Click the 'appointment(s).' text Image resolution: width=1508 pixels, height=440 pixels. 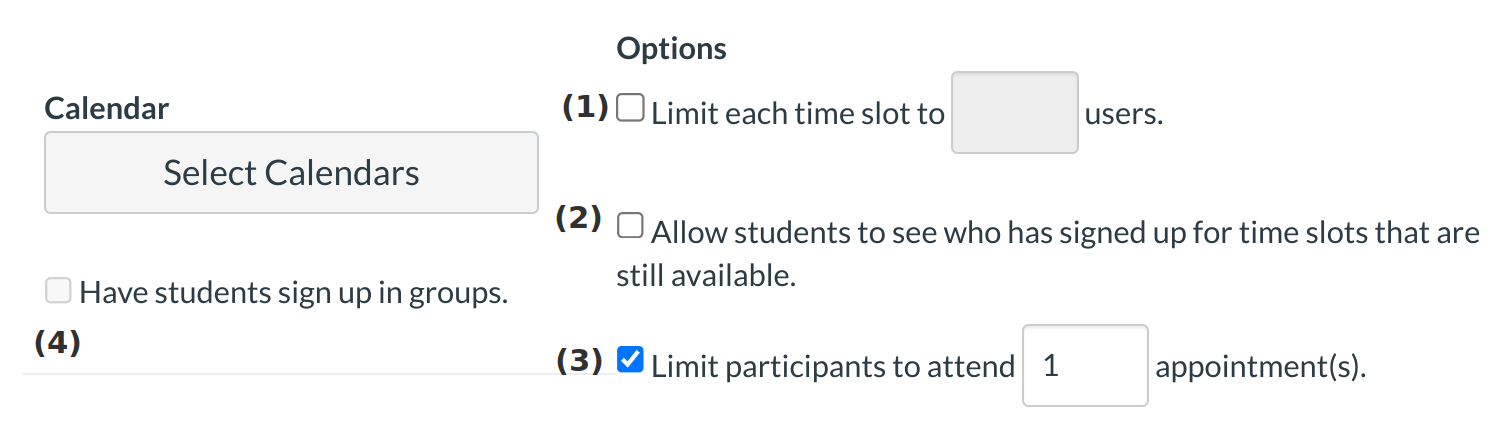coord(1260,367)
